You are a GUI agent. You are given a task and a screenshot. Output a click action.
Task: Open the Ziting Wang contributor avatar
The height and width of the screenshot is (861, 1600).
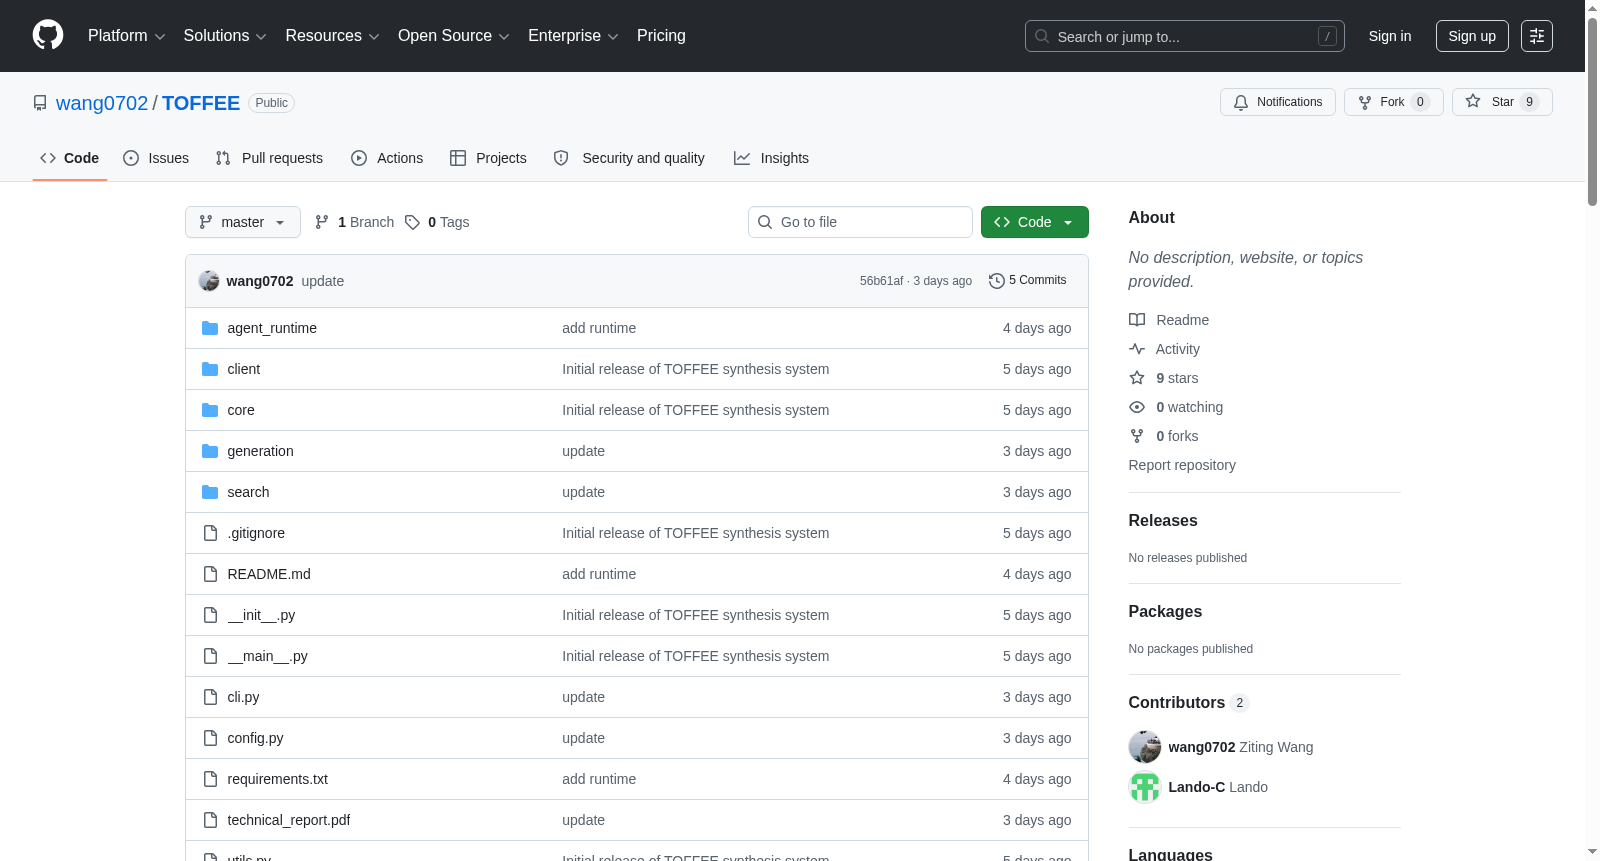click(1145, 747)
